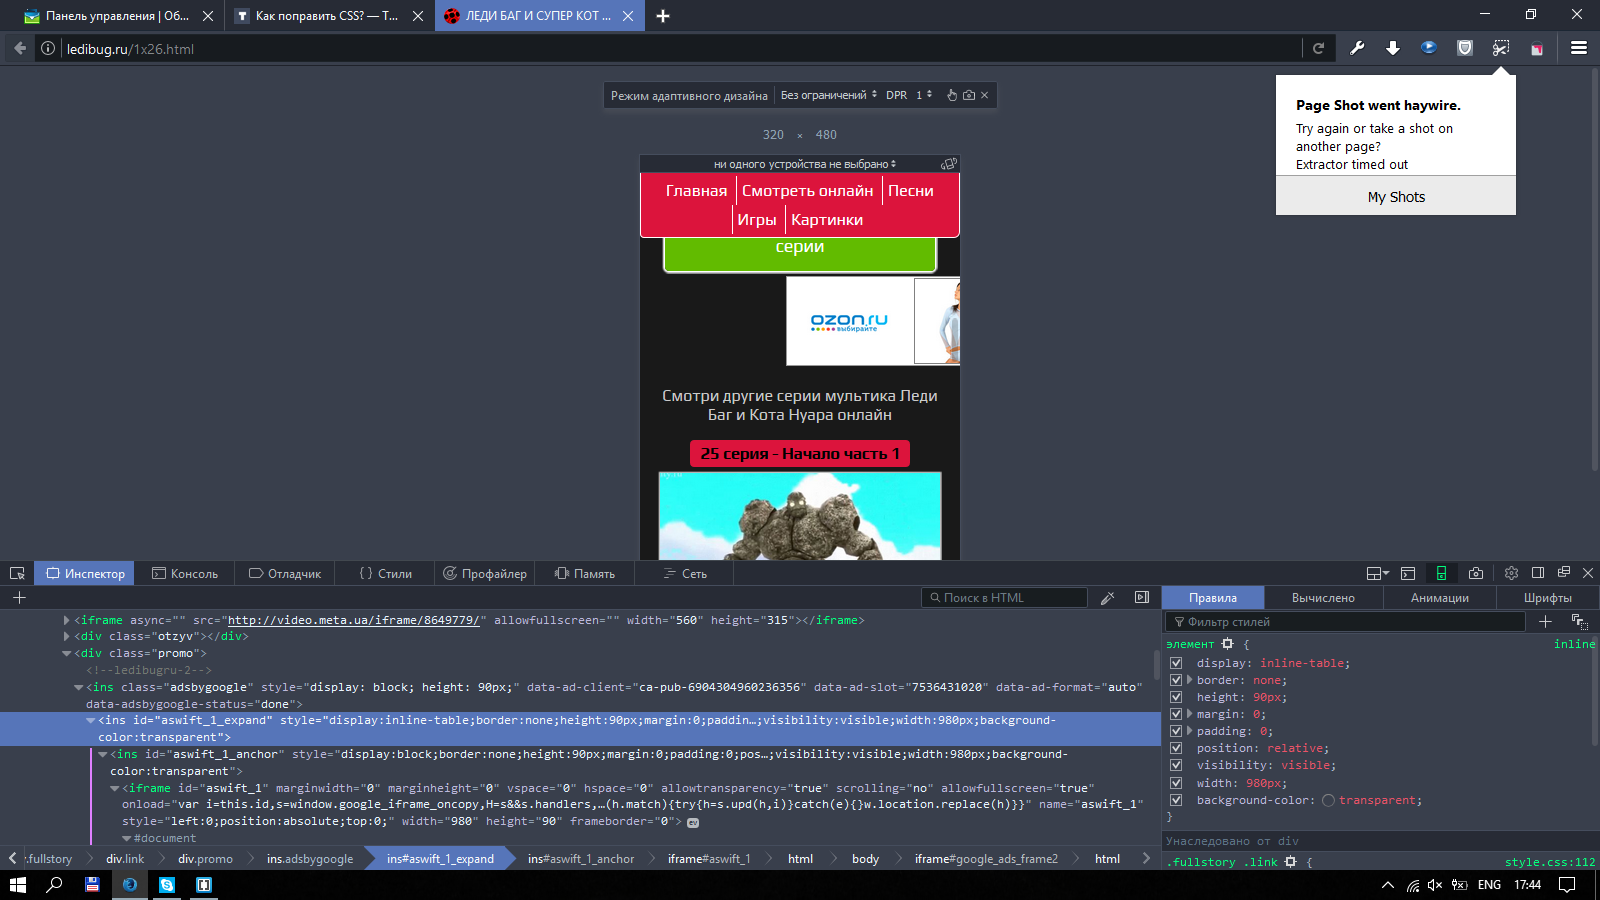Click the element picker icon in DevTools
Image resolution: width=1600 pixels, height=900 pixels.
pos(17,573)
